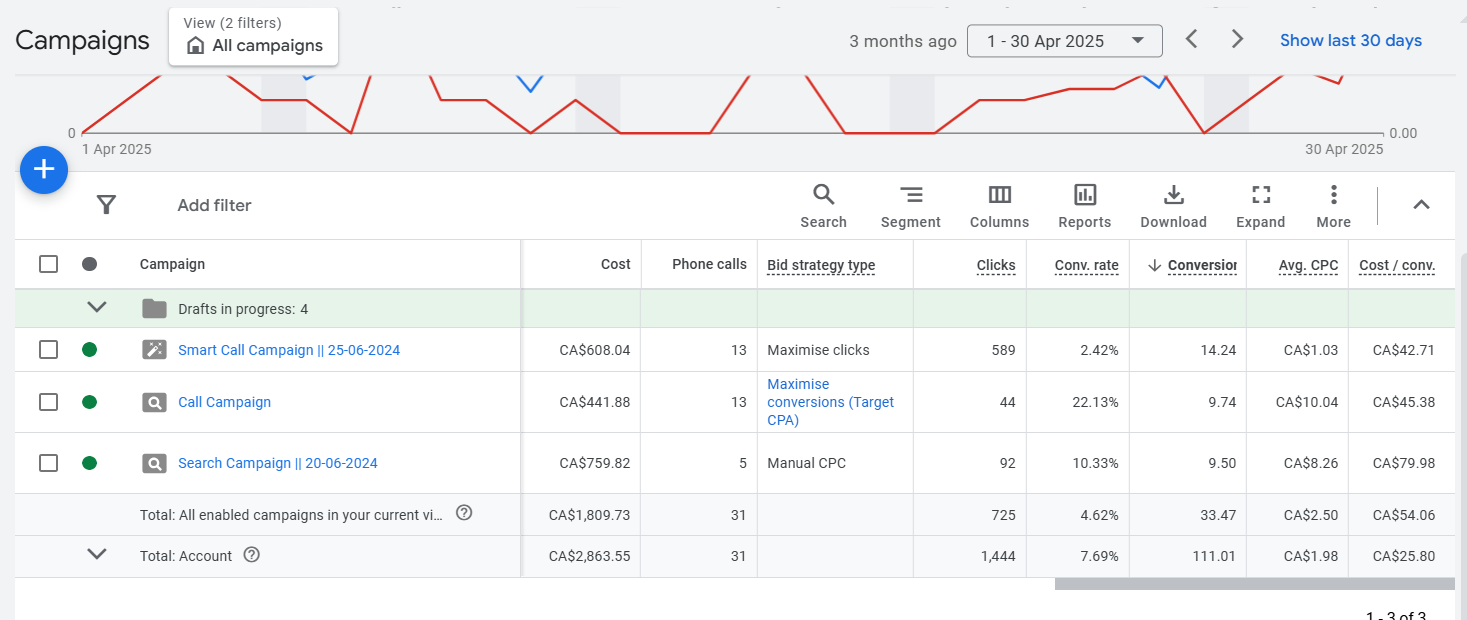Tick the Smart Call Campaign checkbox
The height and width of the screenshot is (620, 1467).
pyautogui.click(x=48, y=350)
